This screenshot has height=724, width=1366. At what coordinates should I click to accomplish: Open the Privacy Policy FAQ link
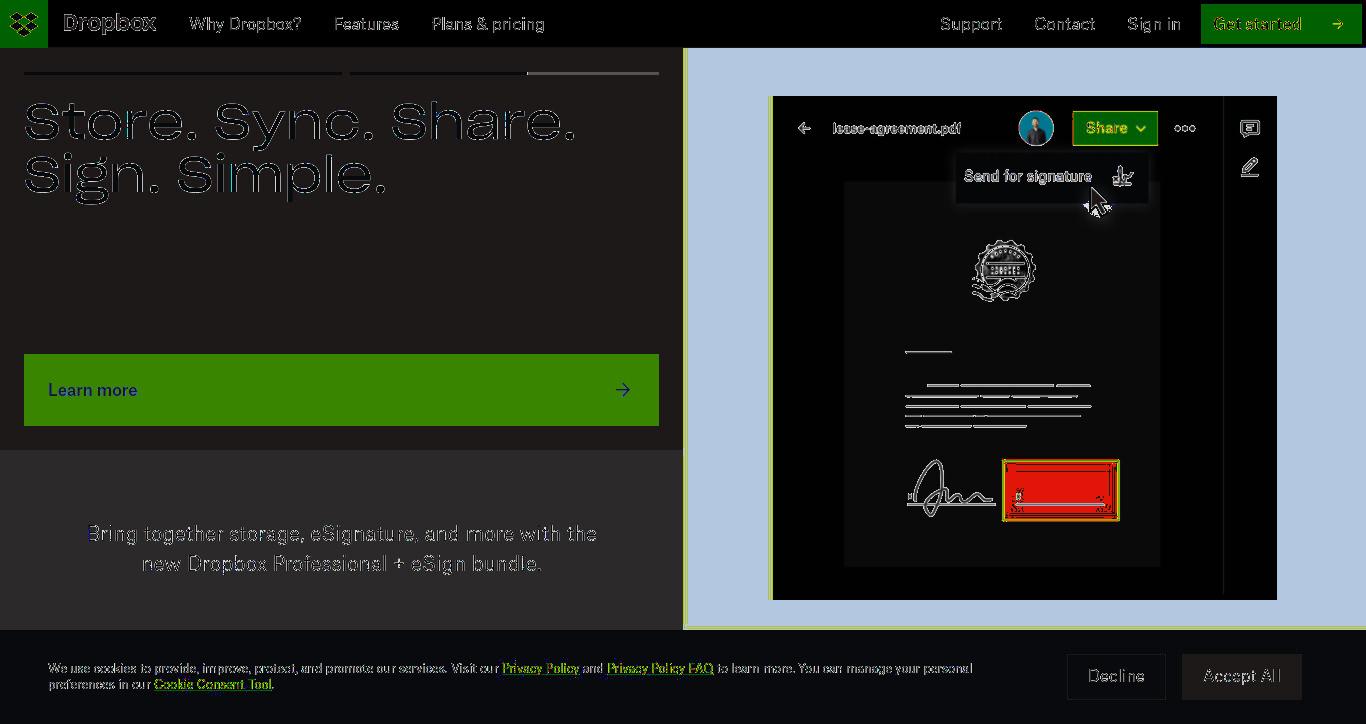(x=660, y=668)
